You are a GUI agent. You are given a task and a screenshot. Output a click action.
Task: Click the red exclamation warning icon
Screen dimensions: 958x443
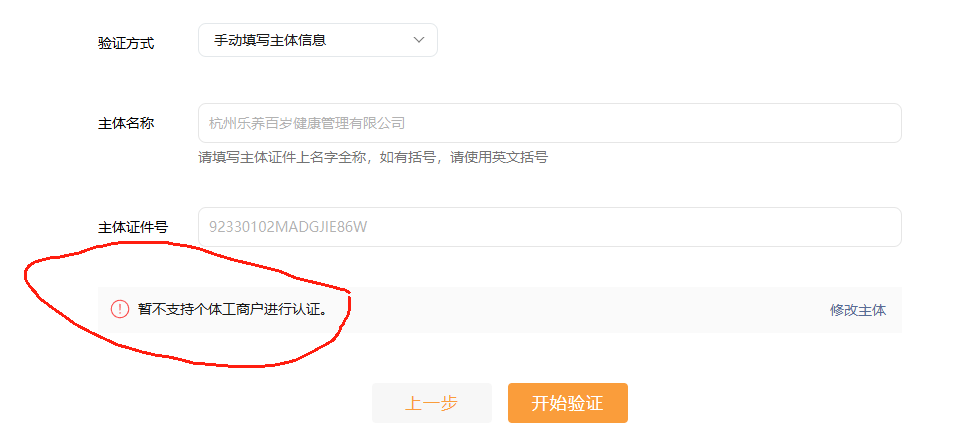tap(120, 309)
